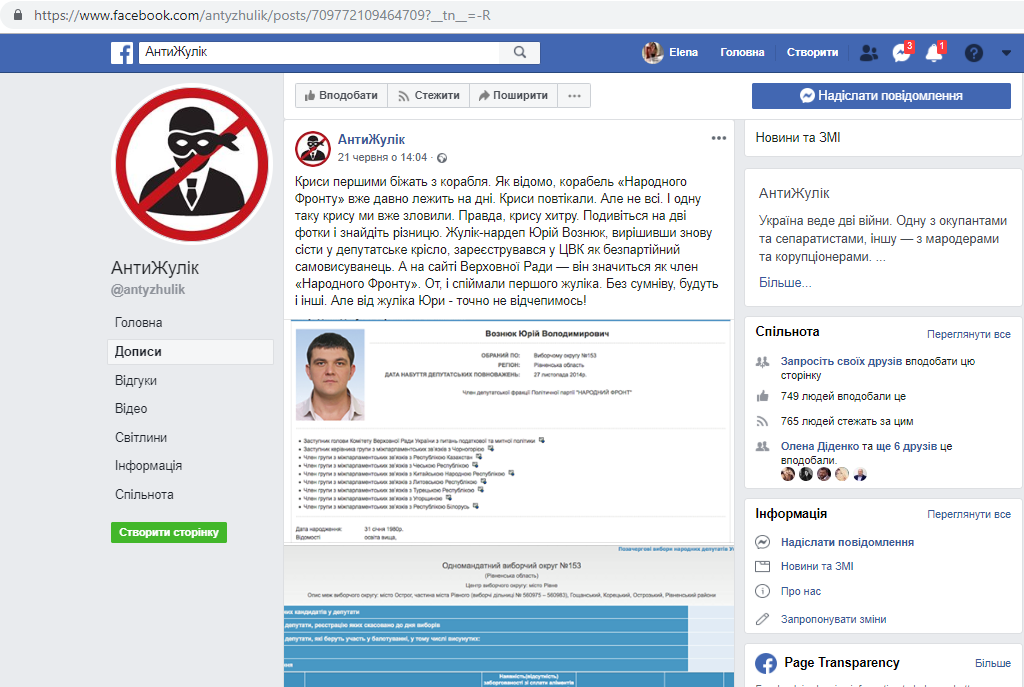Click Переглянути все next to Інформація
1024x687 pixels.
(x=968, y=515)
